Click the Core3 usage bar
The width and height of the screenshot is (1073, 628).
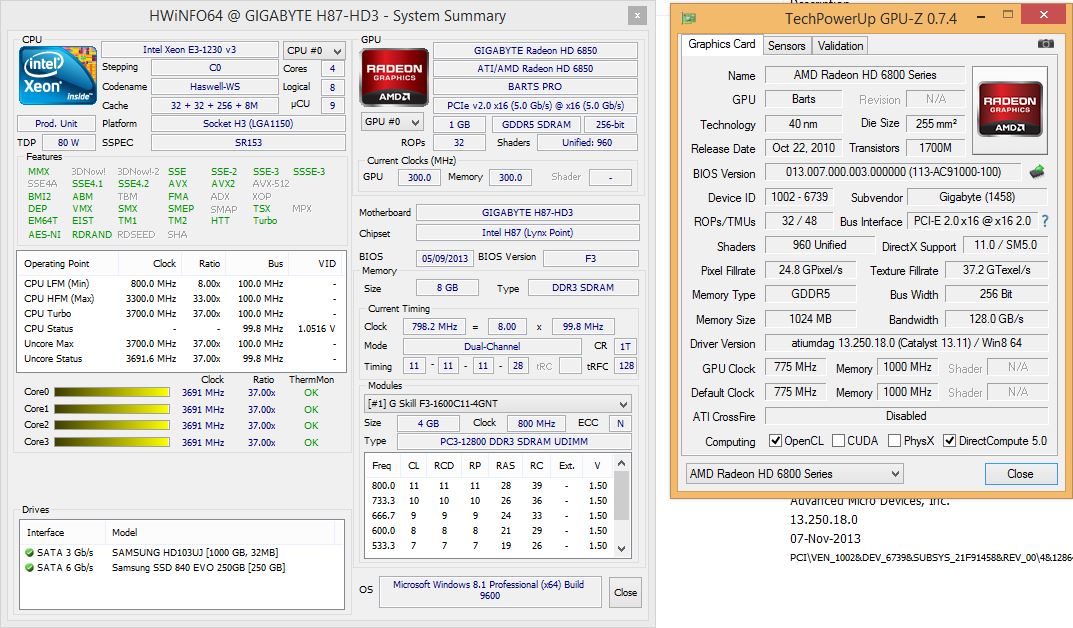[112, 442]
